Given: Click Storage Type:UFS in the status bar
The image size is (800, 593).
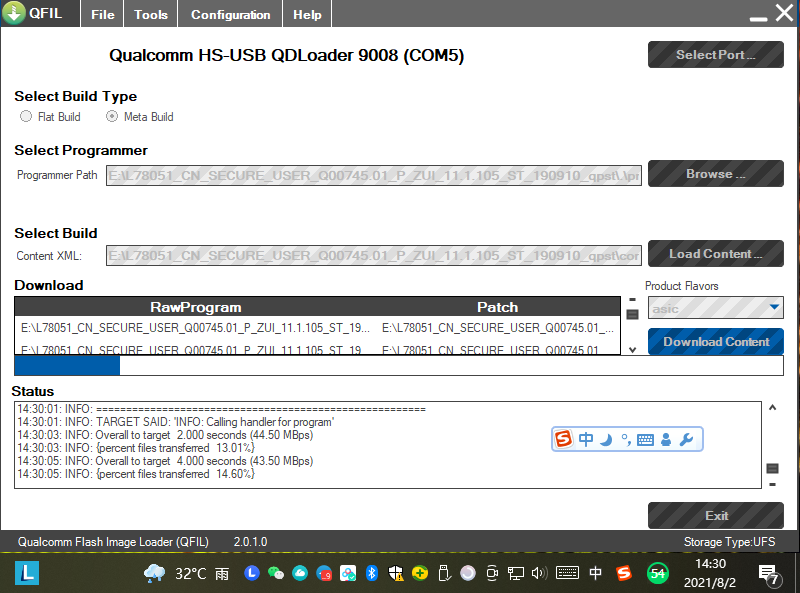Looking at the screenshot, I should (x=729, y=542).
